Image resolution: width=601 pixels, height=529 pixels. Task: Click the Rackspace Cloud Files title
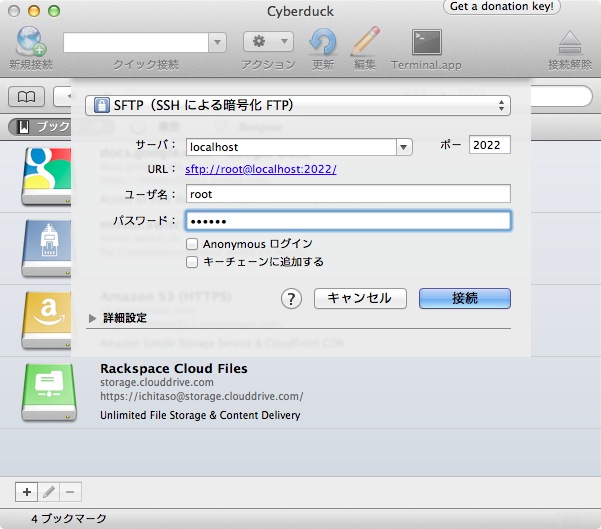[174, 368]
